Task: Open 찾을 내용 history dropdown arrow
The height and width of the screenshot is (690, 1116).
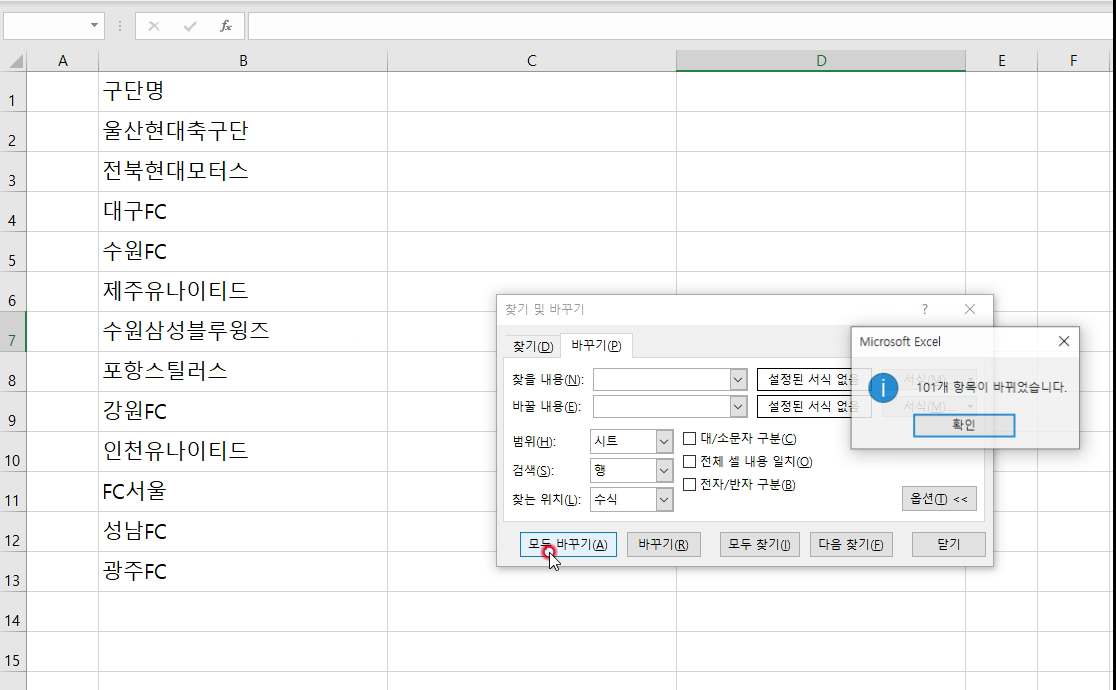Action: 738,380
